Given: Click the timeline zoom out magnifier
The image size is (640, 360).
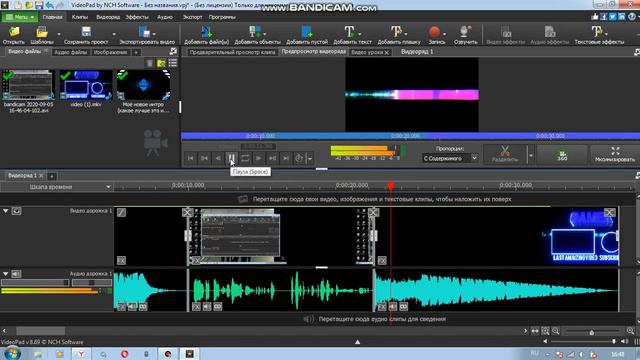Looking at the screenshot, I should point(556,331).
